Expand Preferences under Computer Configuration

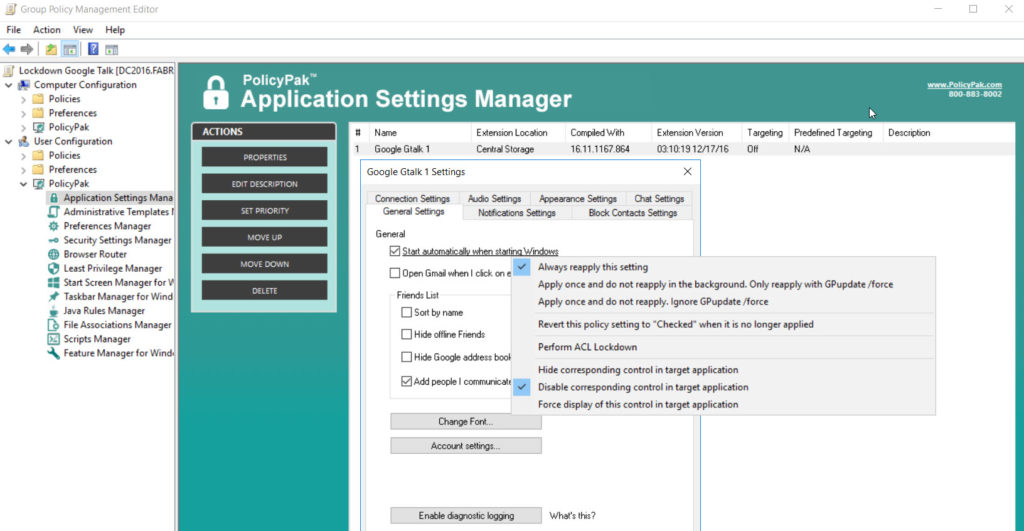coord(24,114)
